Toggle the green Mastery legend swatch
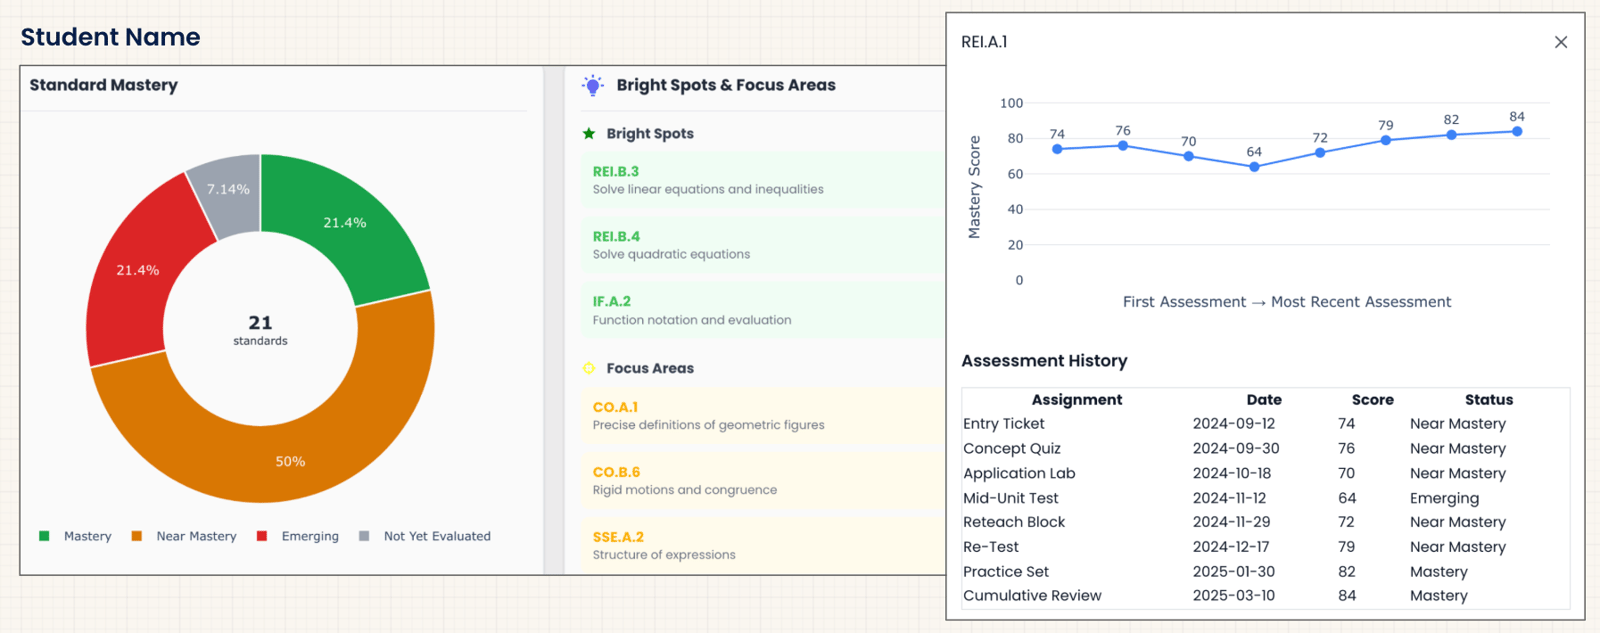1600x633 pixels. (x=44, y=536)
